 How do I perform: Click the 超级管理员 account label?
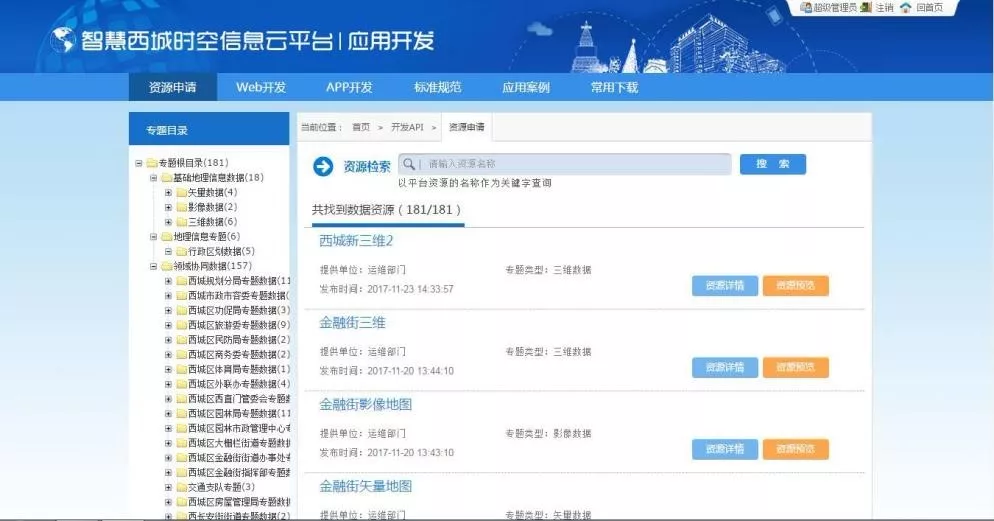click(835, 8)
